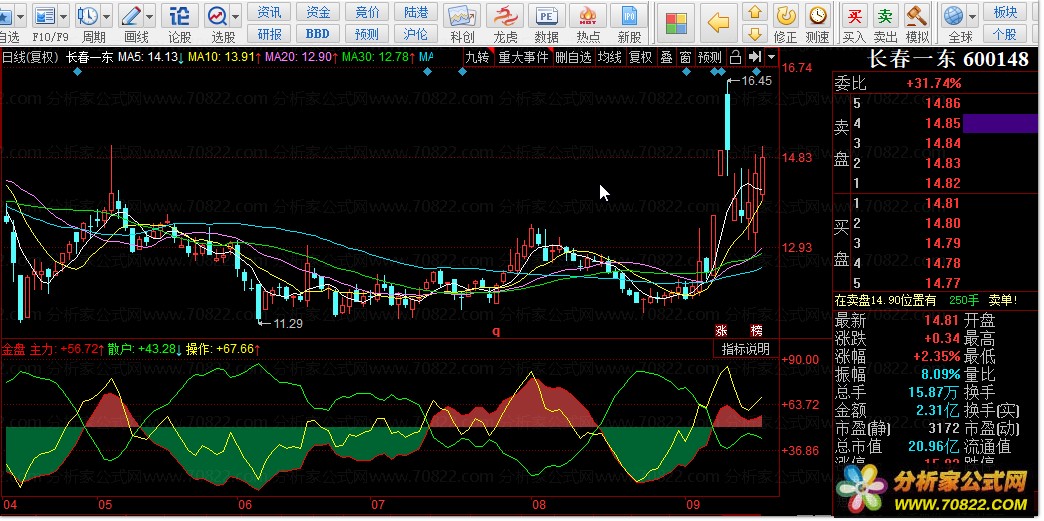Image resolution: width=1044 pixels, height=521 pixels.
Task: Click the 长春一东 600148 stock title
Action: pyautogui.click(x=948, y=59)
